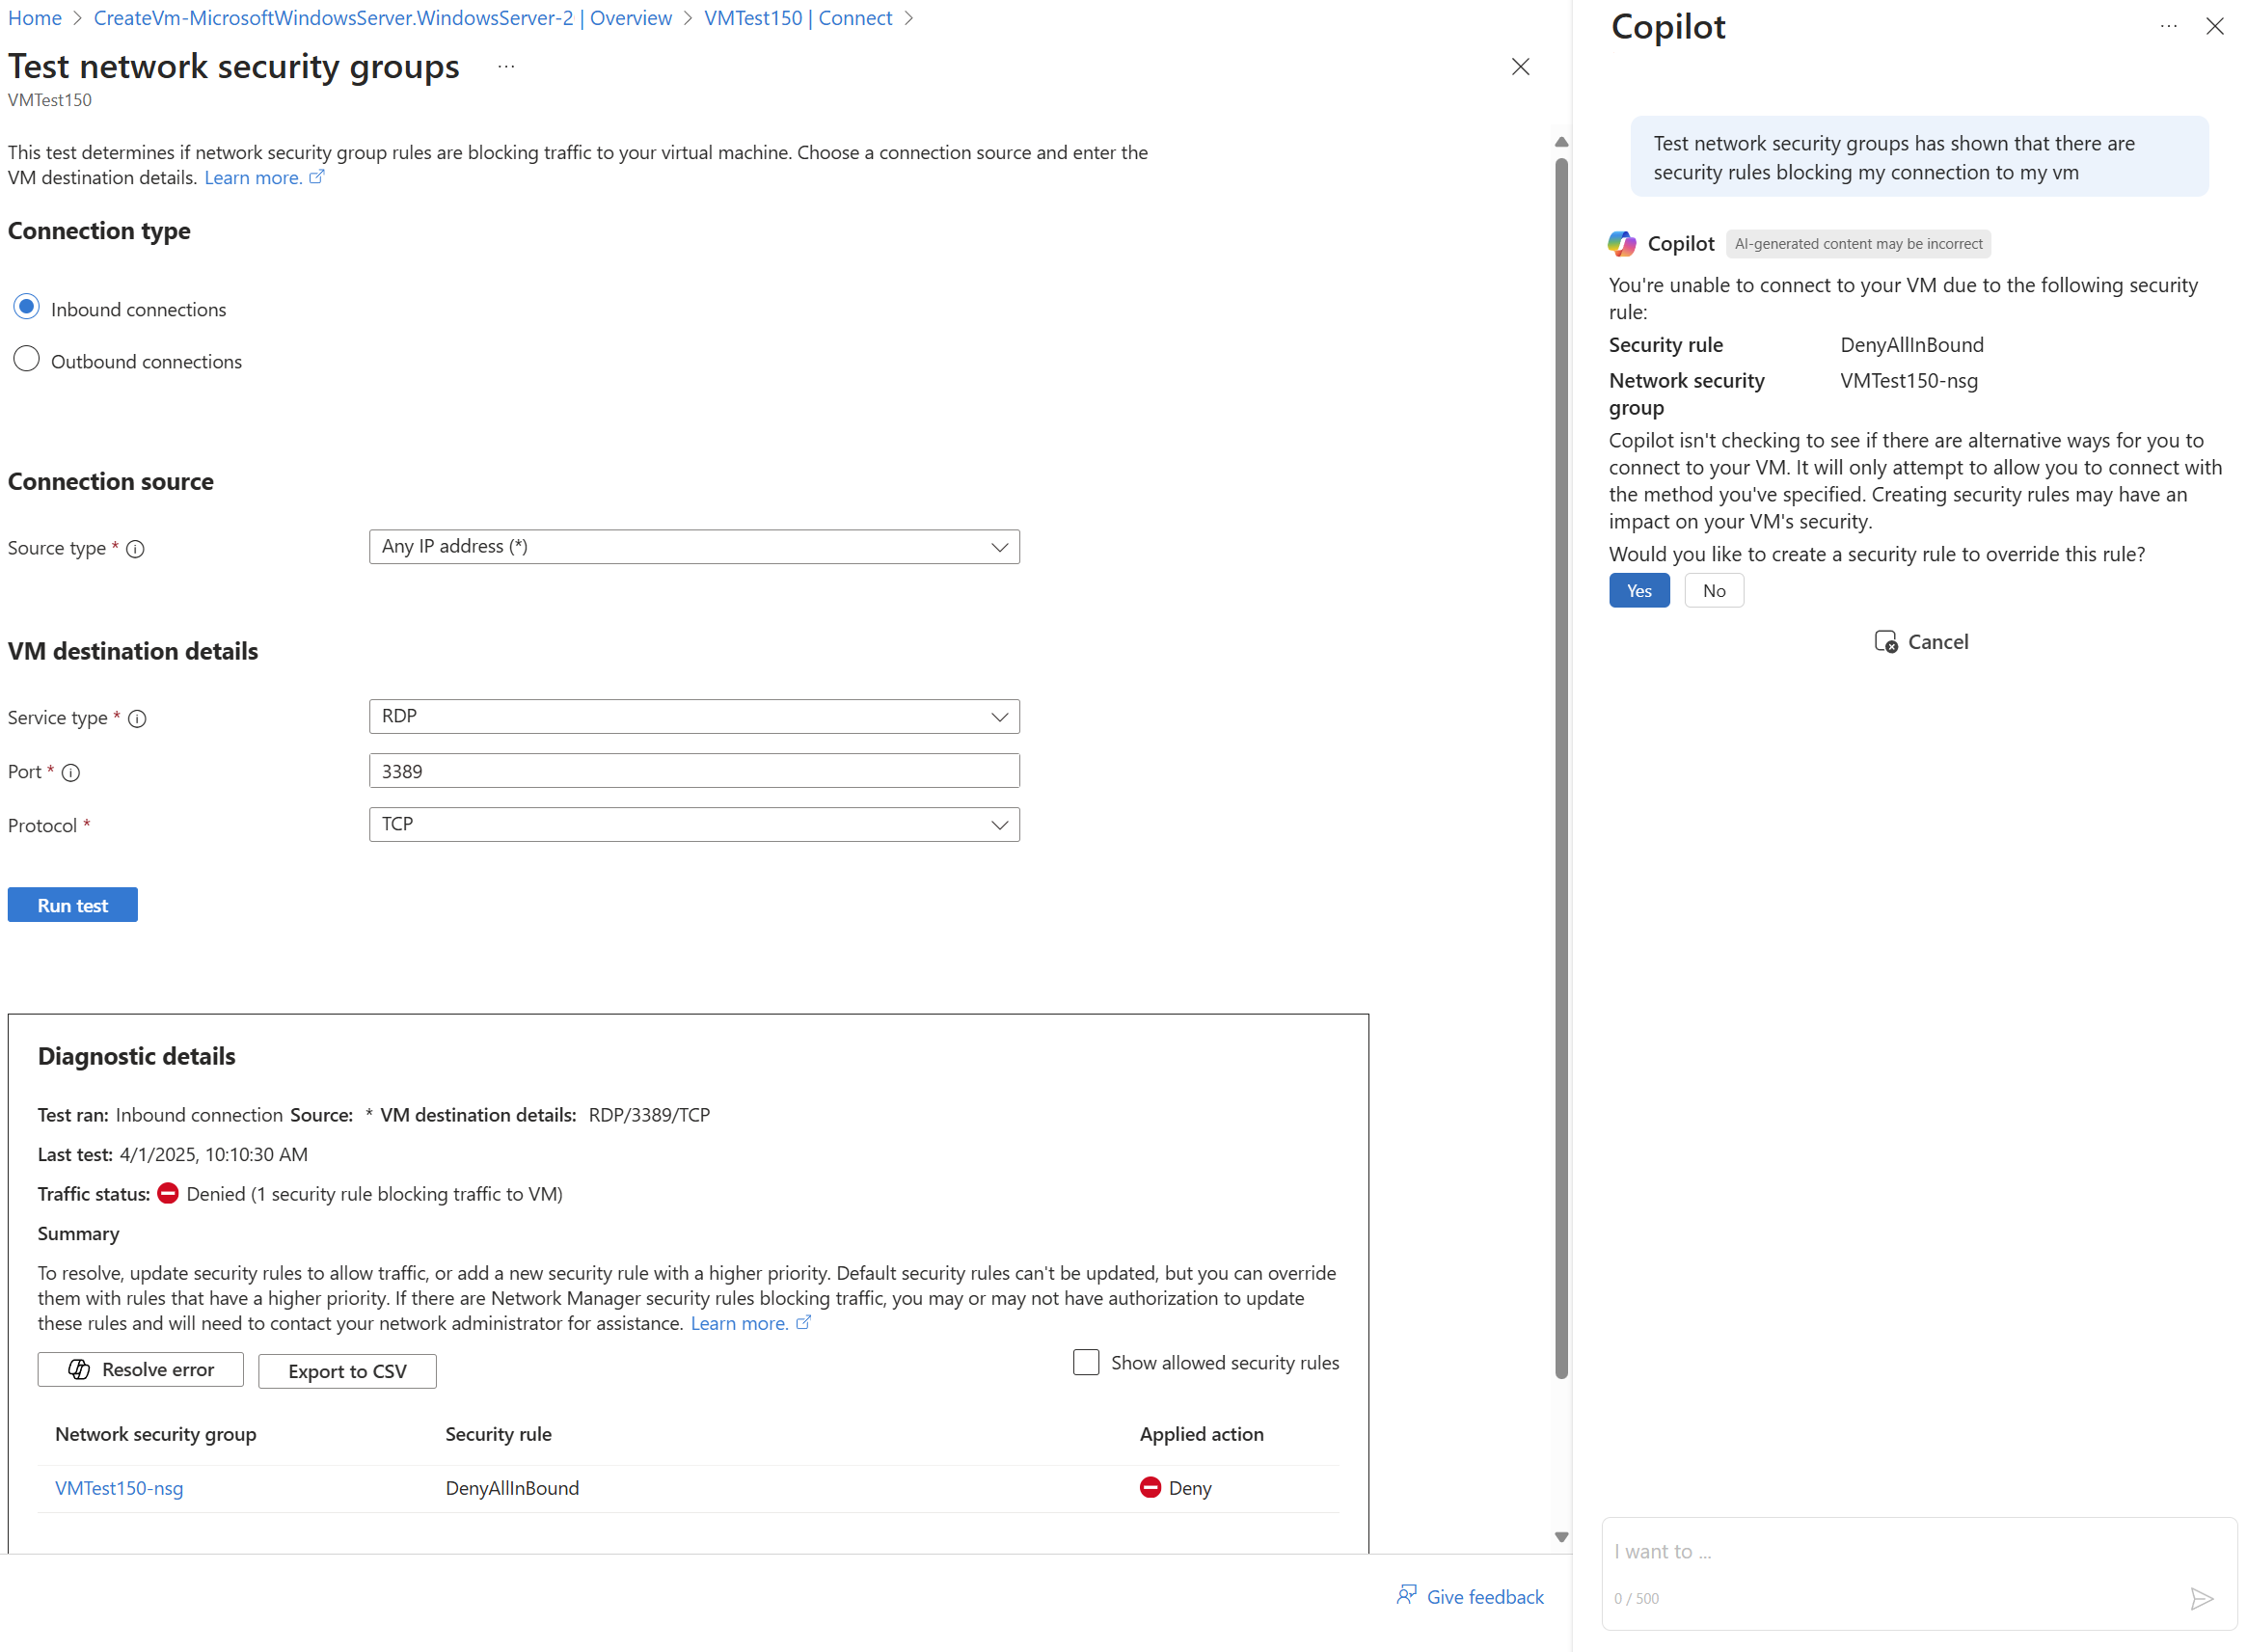Open page ellipsis menu beside title
Image resolution: width=2247 pixels, height=1652 pixels.
click(x=506, y=67)
